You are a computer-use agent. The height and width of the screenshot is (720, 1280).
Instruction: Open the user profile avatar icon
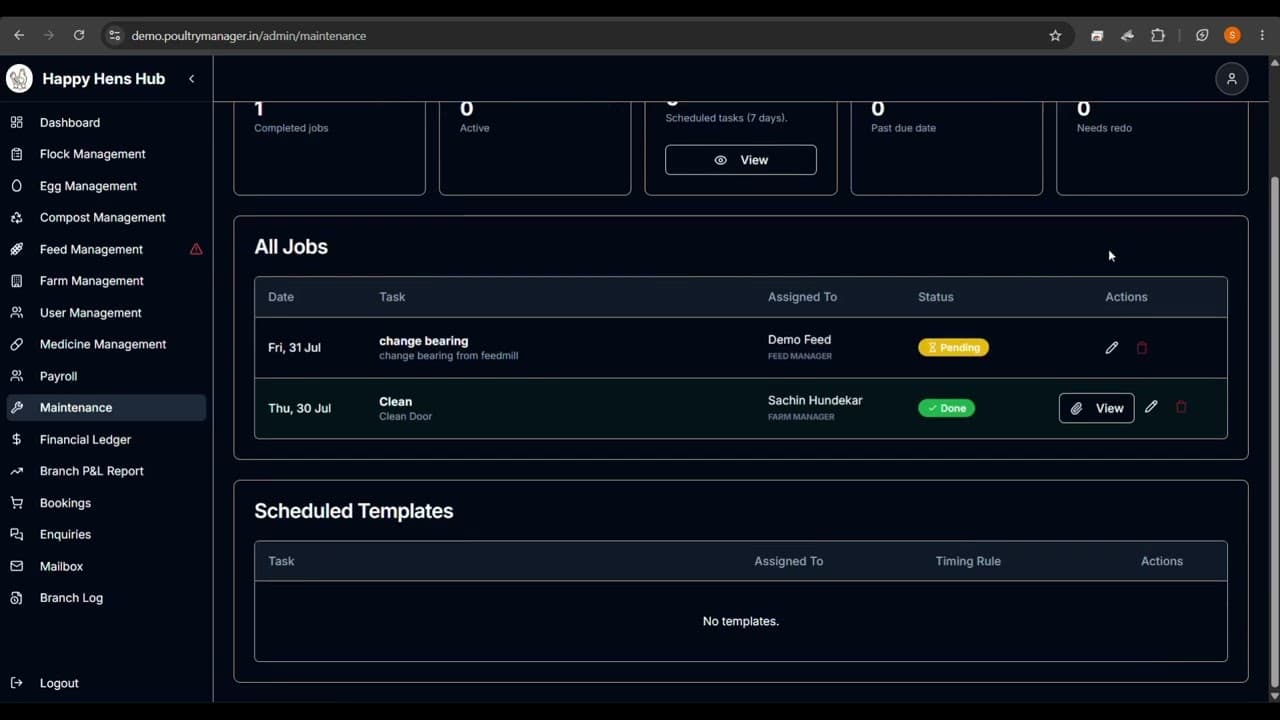tap(1232, 79)
